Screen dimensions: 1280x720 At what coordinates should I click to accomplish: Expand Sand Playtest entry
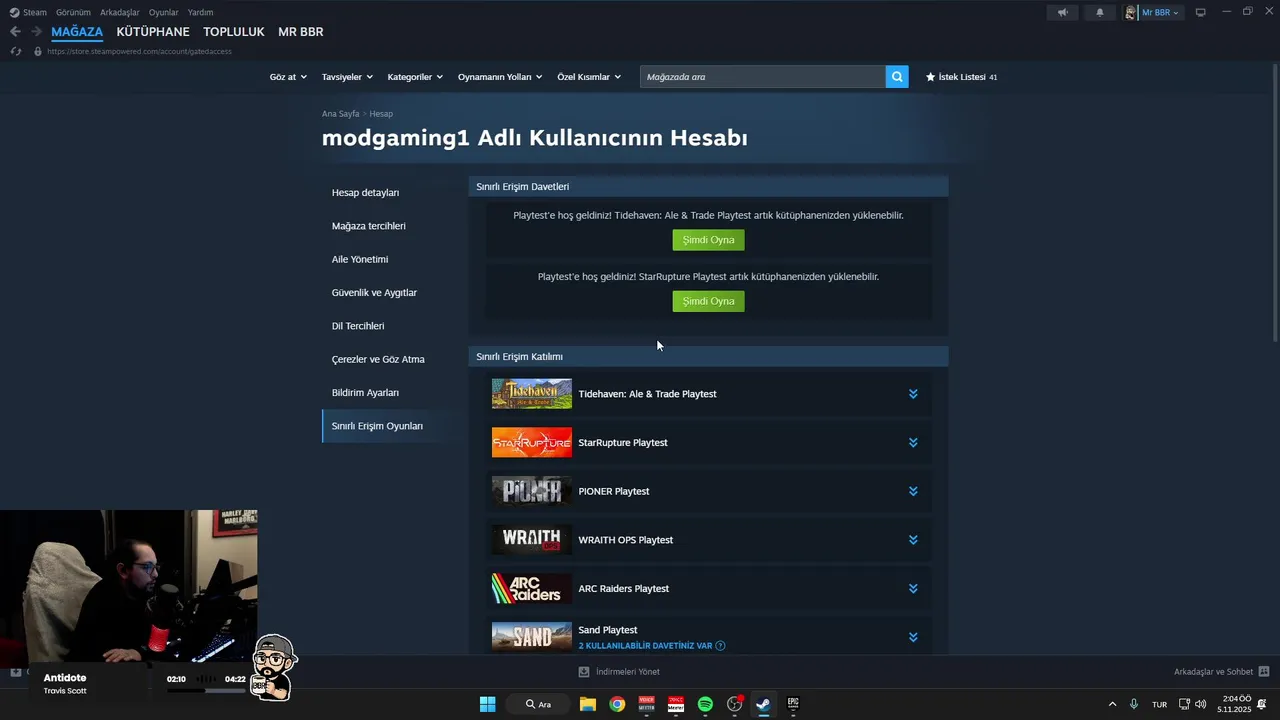pos(913,637)
